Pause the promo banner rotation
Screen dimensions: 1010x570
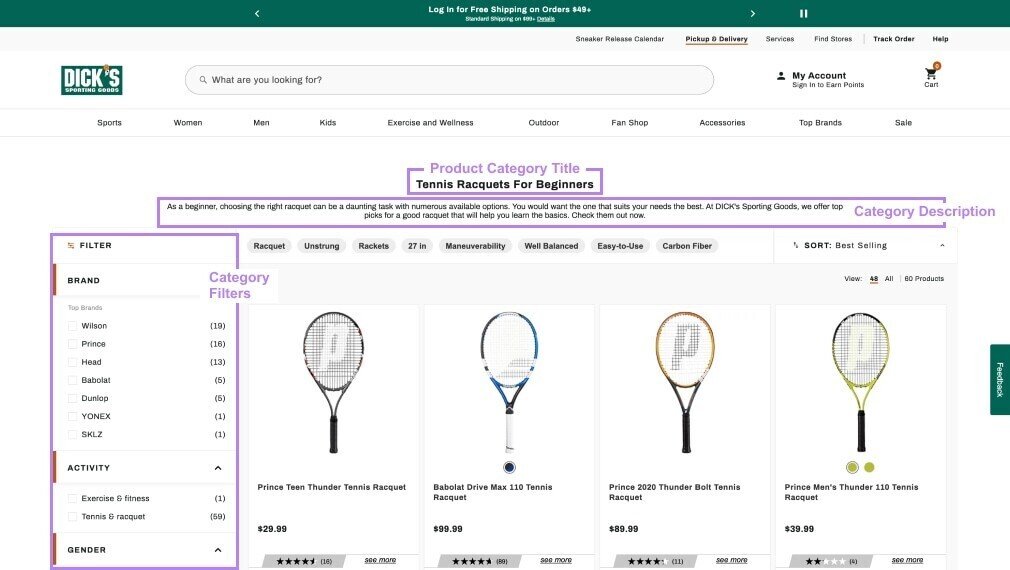tap(803, 14)
